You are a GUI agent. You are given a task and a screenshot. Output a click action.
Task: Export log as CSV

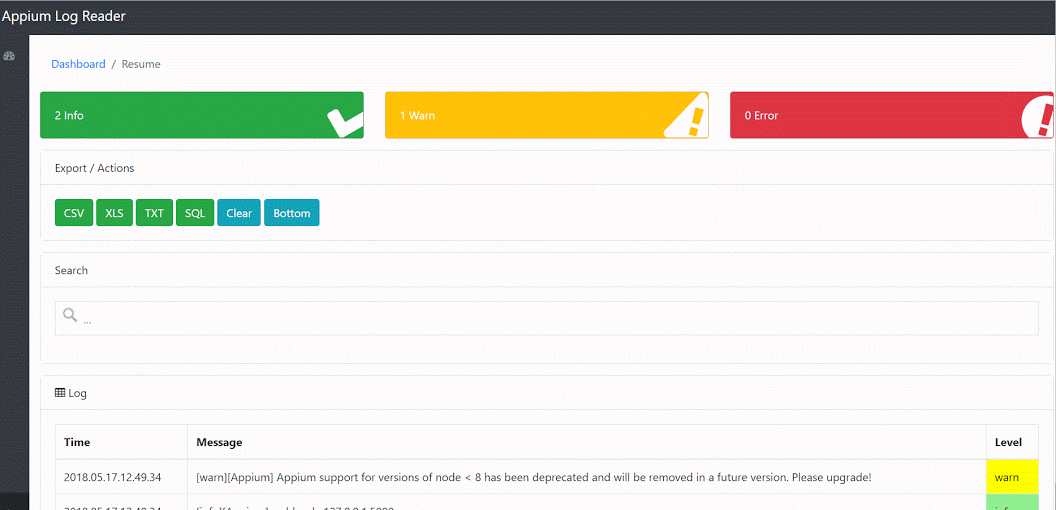(74, 213)
